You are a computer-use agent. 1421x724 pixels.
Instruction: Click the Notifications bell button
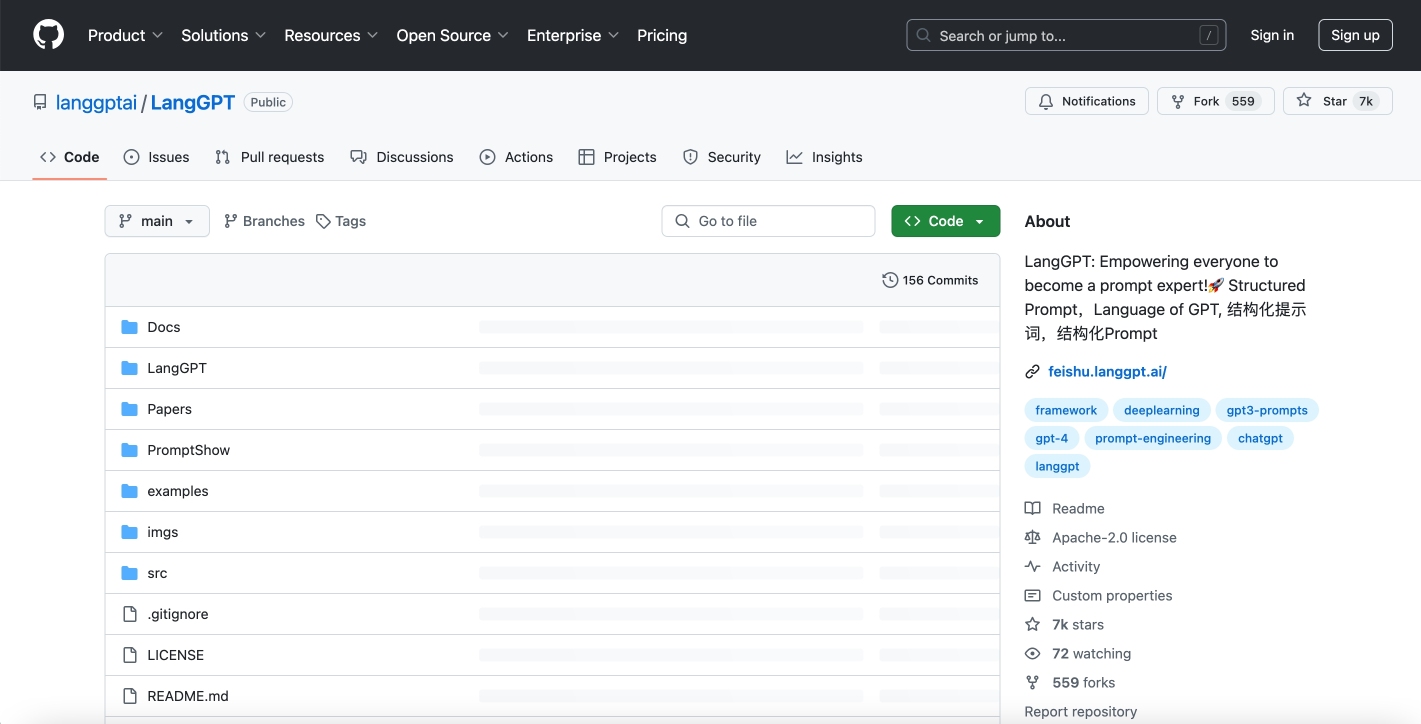pyautogui.click(x=1086, y=101)
